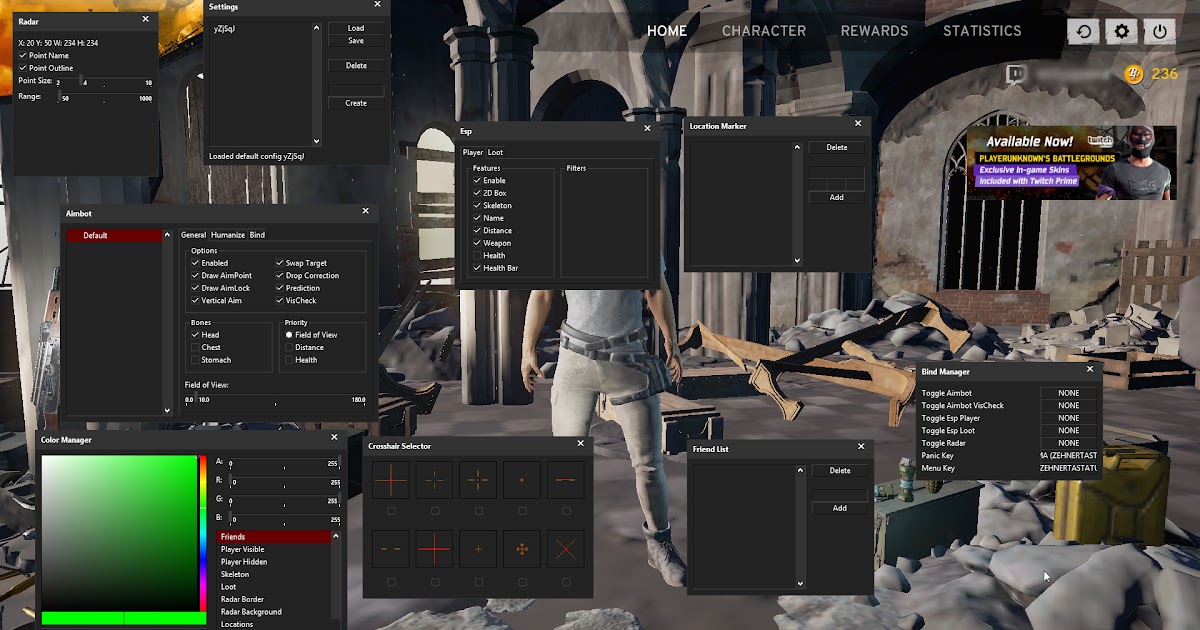Toggle the Draw AimPoint checkbox
Screen dimensions: 1200x630
pos(195,275)
